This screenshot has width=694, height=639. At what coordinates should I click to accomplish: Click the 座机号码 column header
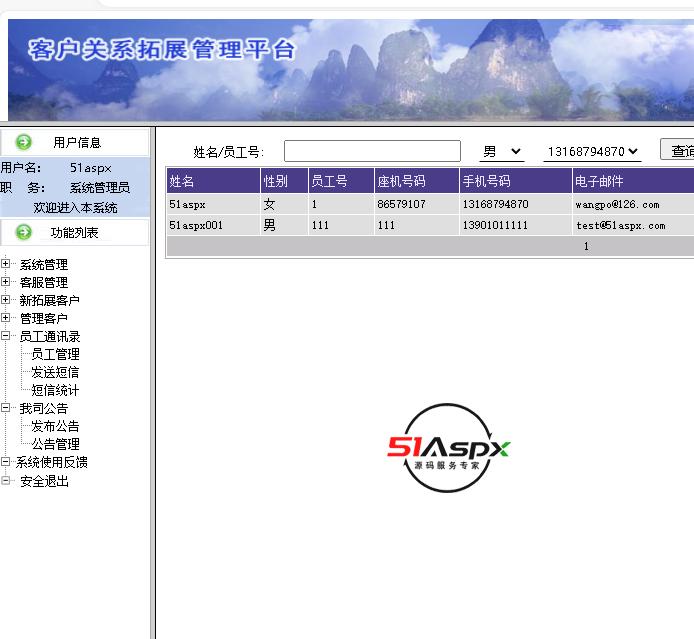point(416,181)
